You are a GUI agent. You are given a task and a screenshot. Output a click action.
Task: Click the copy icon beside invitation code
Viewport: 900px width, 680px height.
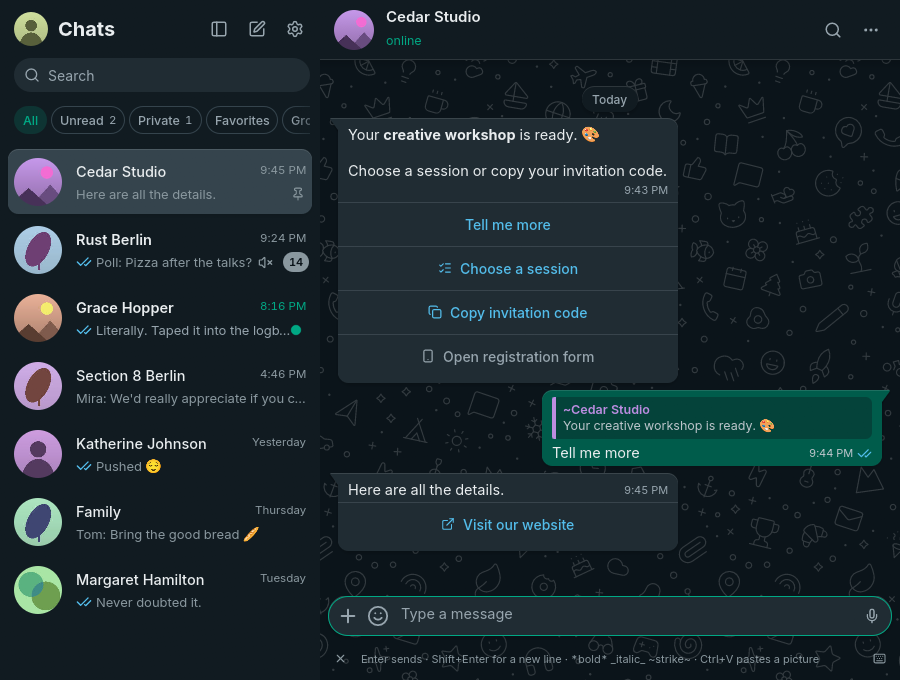(435, 312)
